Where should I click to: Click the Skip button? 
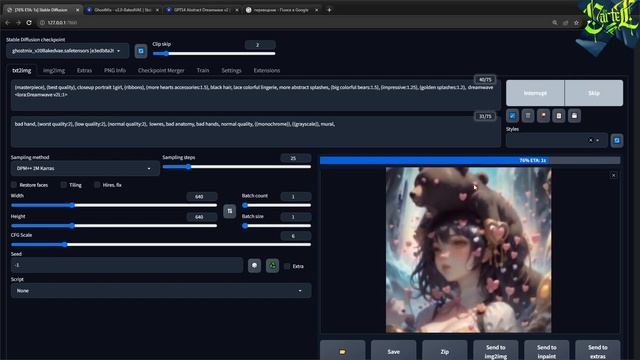click(594, 93)
